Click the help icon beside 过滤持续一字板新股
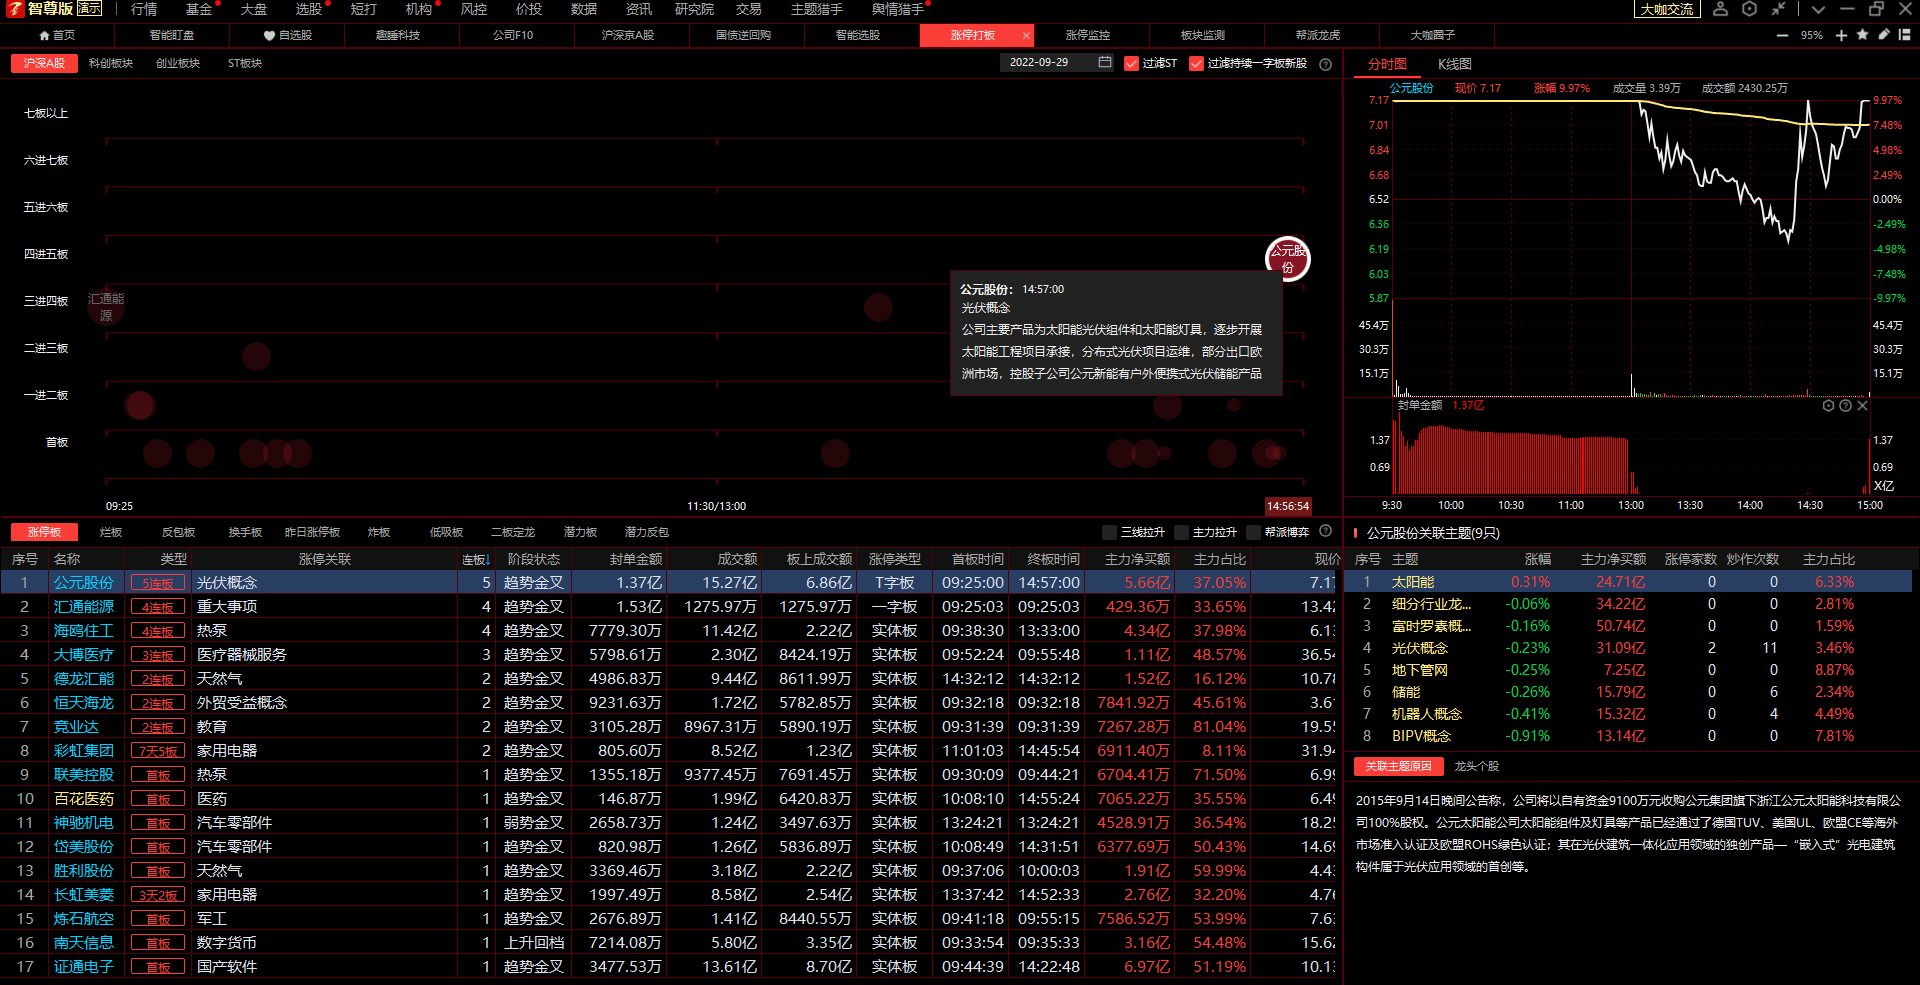Viewport: 1920px width, 985px height. pos(1325,64)
